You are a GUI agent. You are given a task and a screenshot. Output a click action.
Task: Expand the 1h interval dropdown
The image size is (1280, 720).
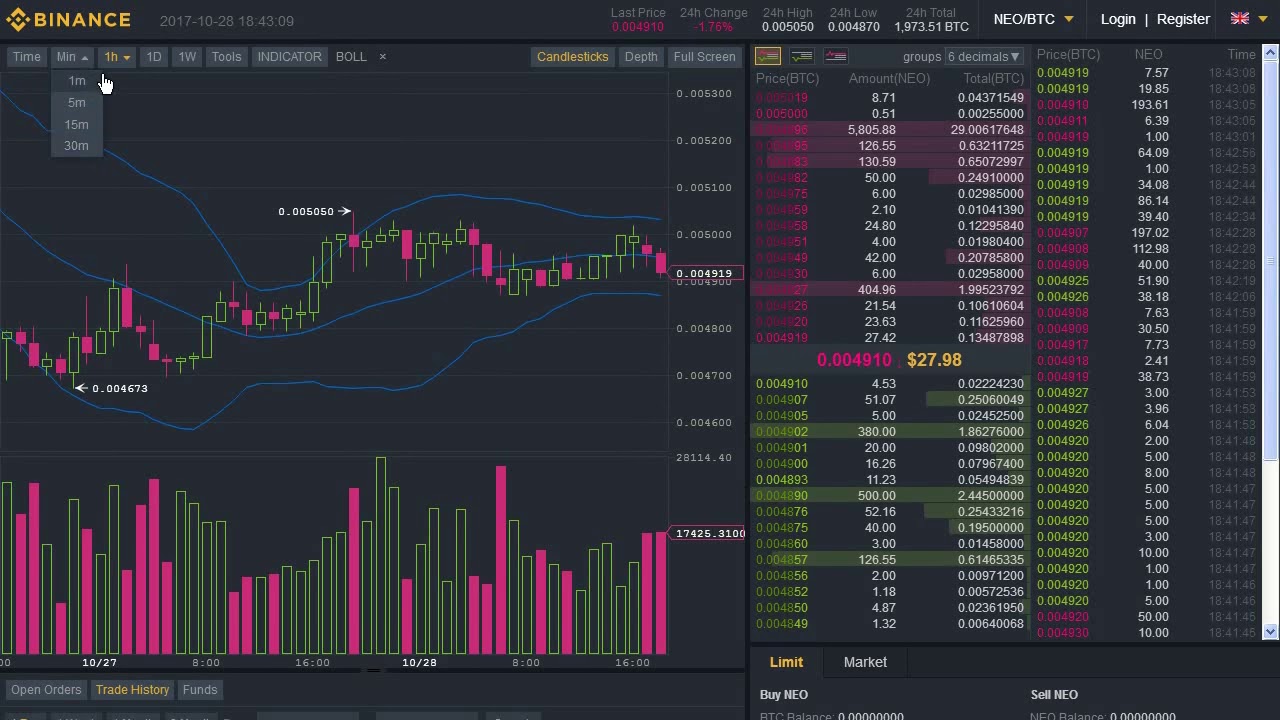pyautogui.click(x=117, y=57)
